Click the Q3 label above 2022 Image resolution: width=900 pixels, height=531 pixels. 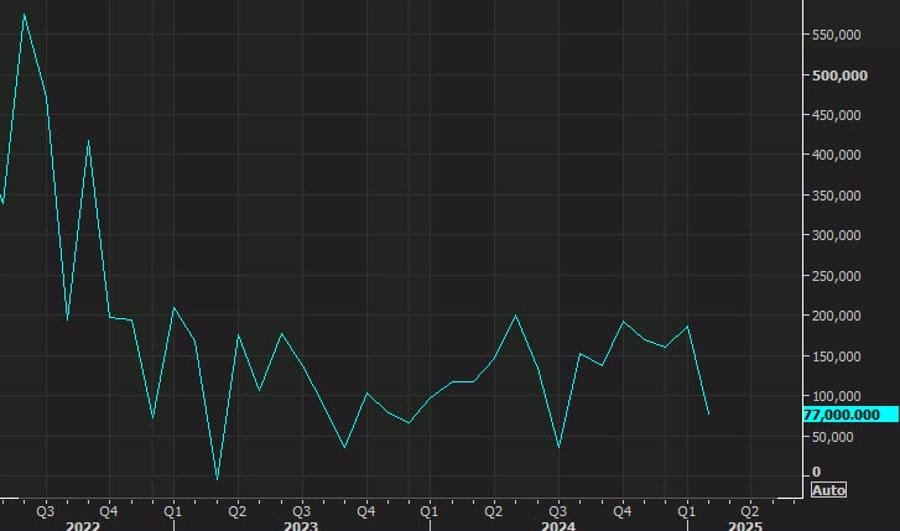pos(46,509)
